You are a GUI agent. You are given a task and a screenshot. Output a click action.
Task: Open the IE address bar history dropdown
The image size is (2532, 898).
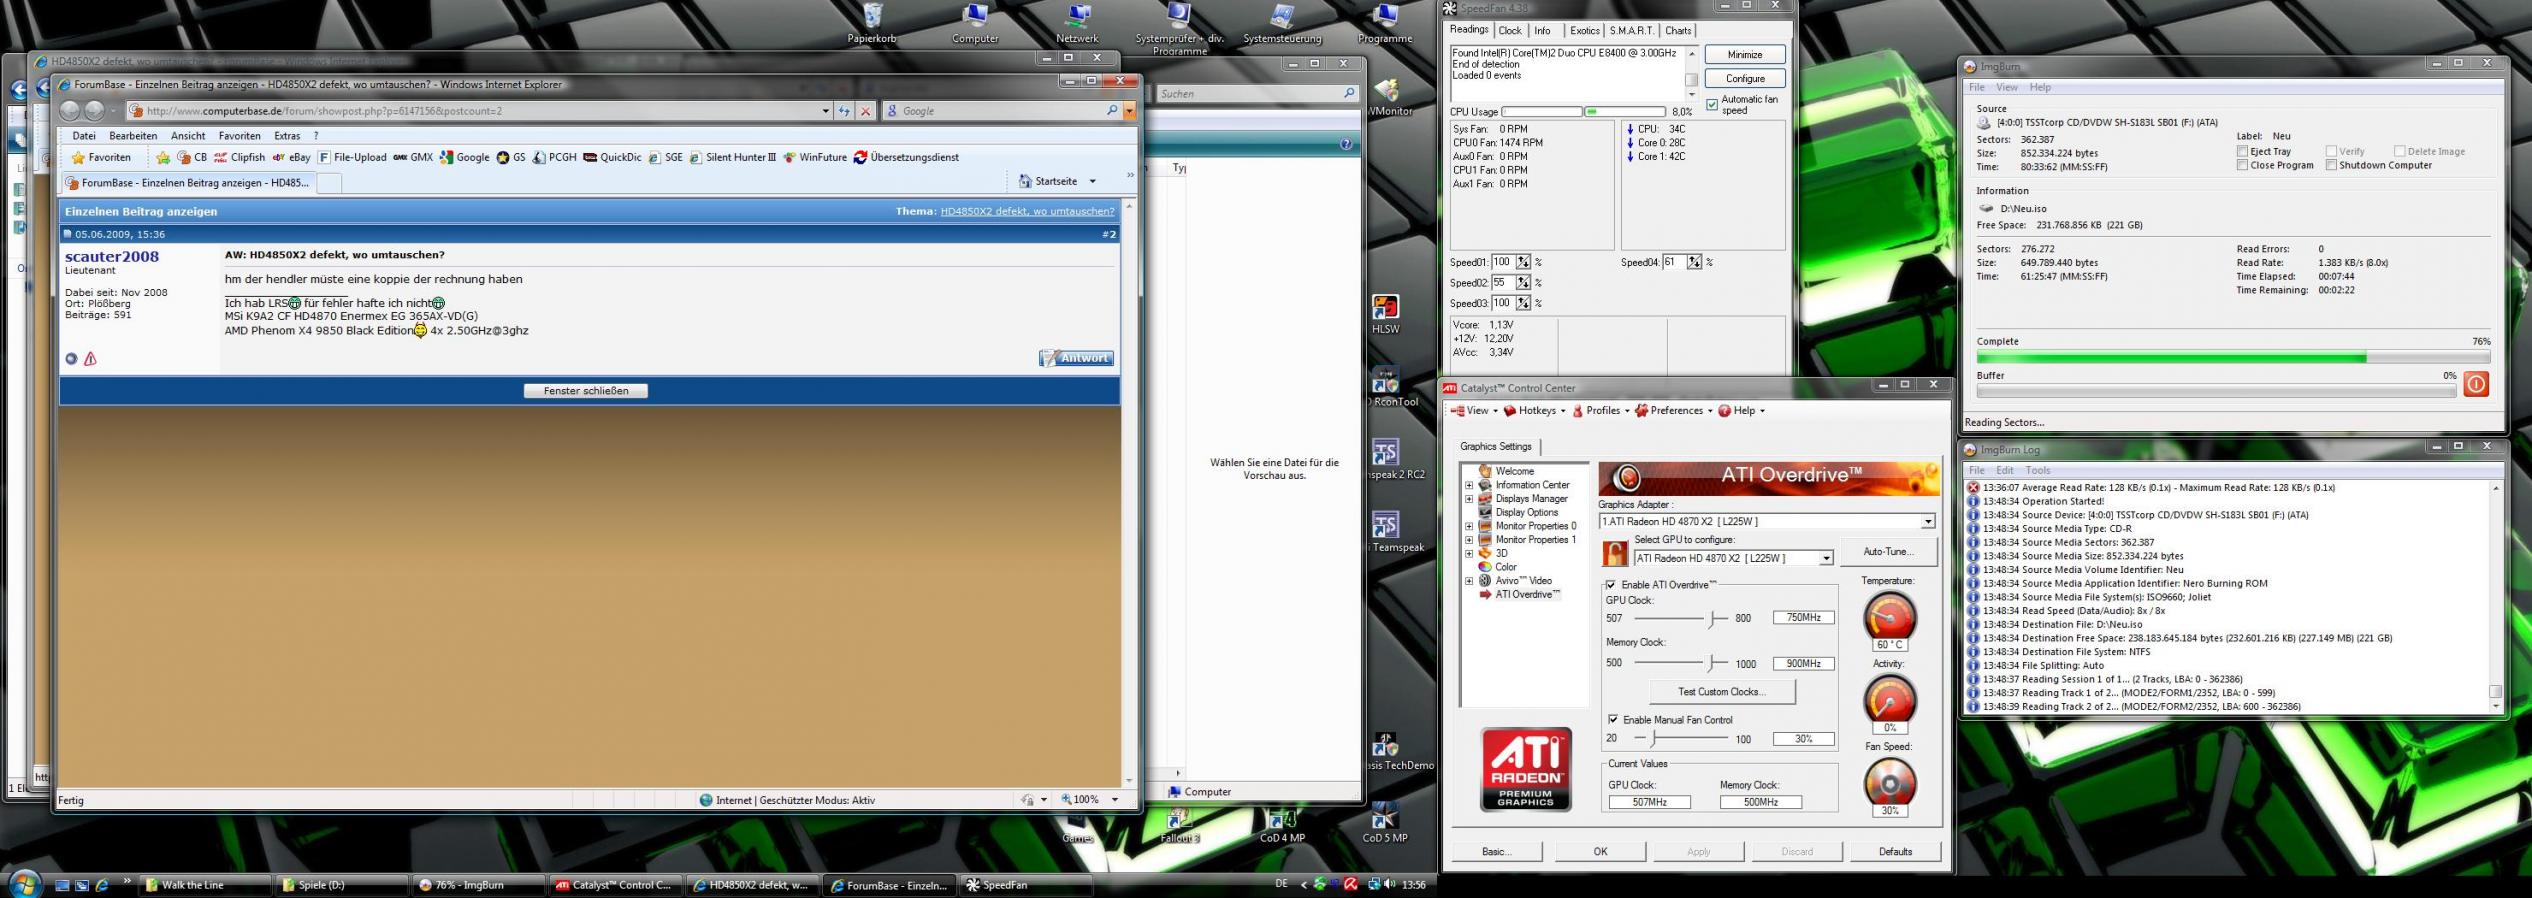825,111
